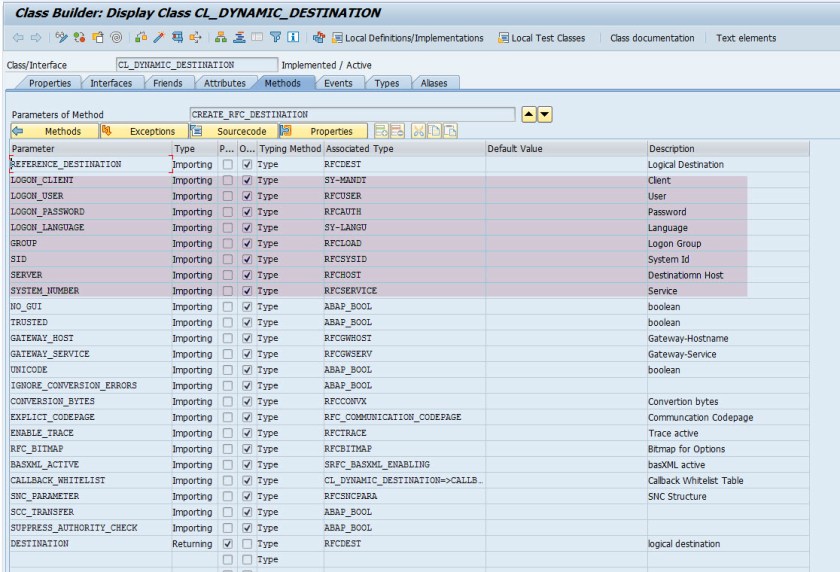Viewport: 840px width, 572px height.
Task: Click the Display/Change toggle icon
Action: pyautogui.click(x=62, y=38)
